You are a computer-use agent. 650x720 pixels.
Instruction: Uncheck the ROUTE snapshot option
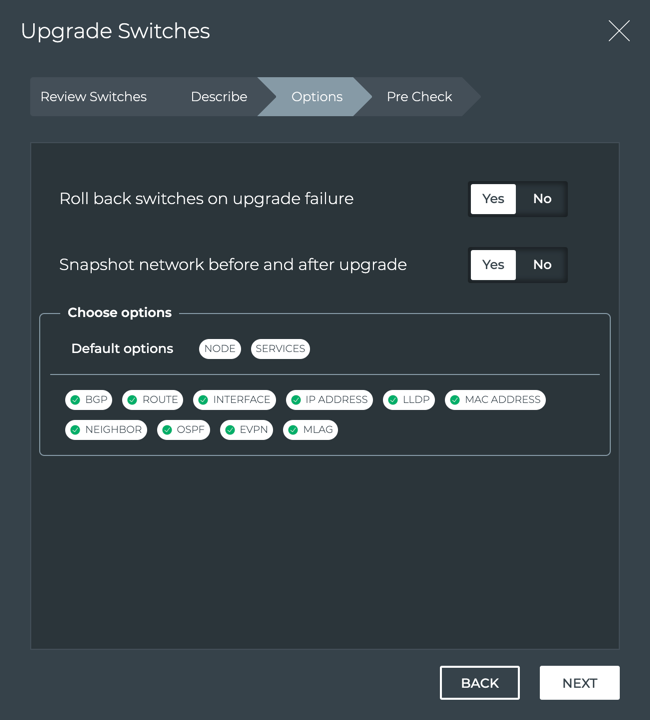pyautogui.click(x=132, y=400)
